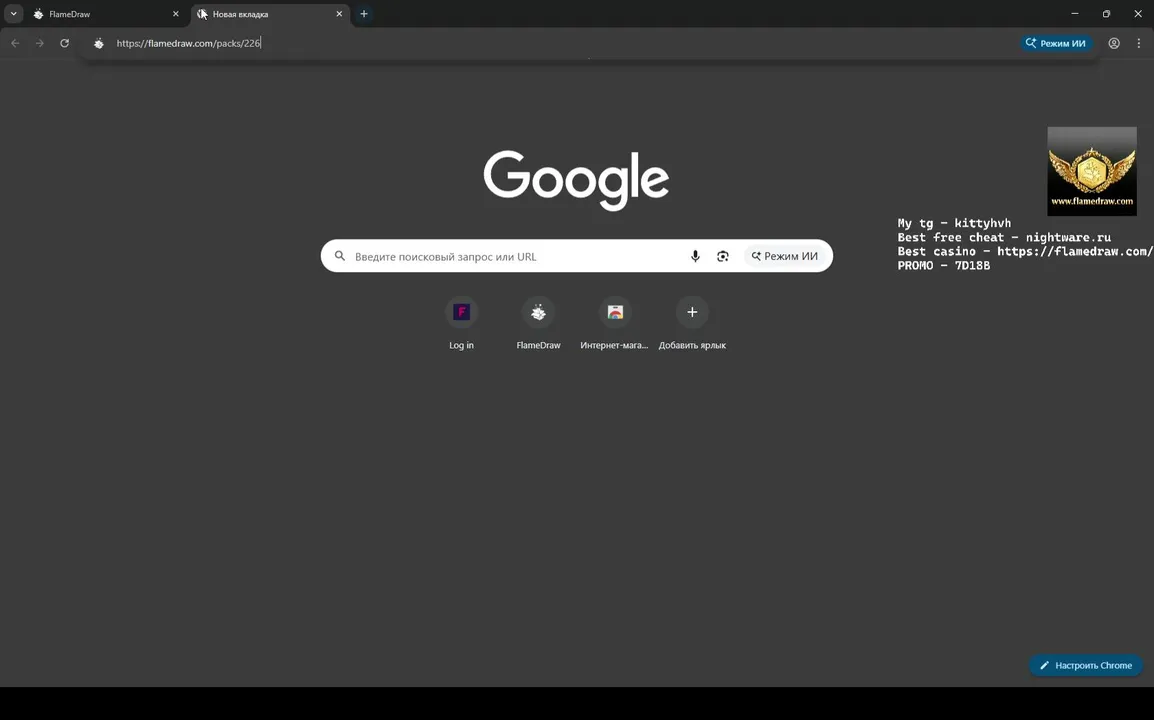Click the Настроить Chrome button

(x=1086, y=666)
